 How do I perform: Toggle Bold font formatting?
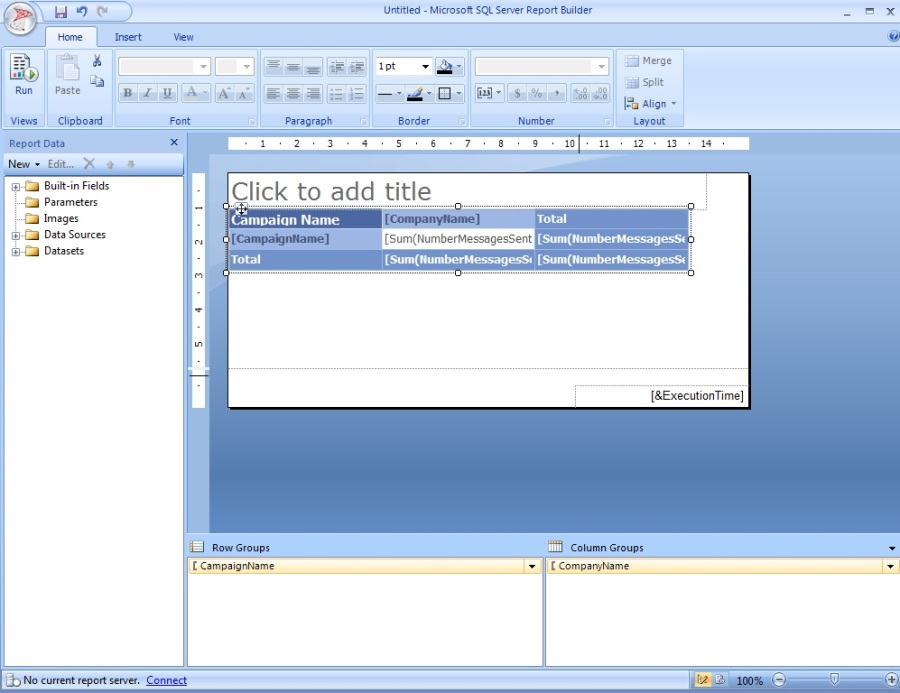(127, 93)
